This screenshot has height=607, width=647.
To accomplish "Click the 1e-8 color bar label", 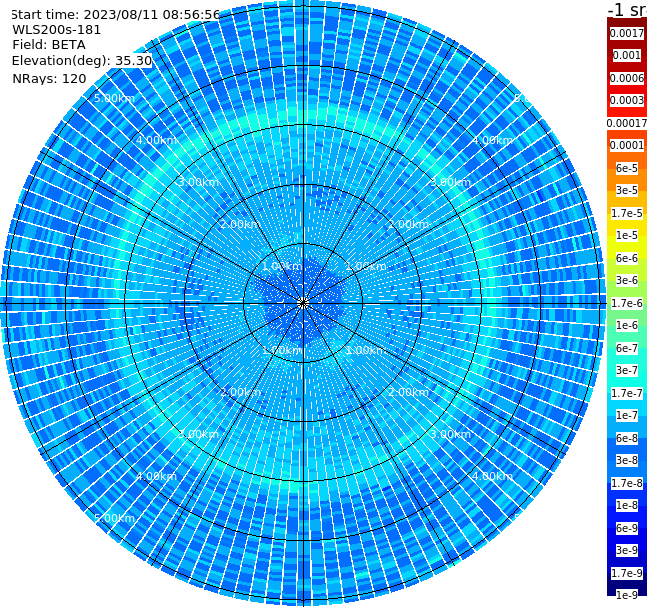I will click(x=627, y=505).
